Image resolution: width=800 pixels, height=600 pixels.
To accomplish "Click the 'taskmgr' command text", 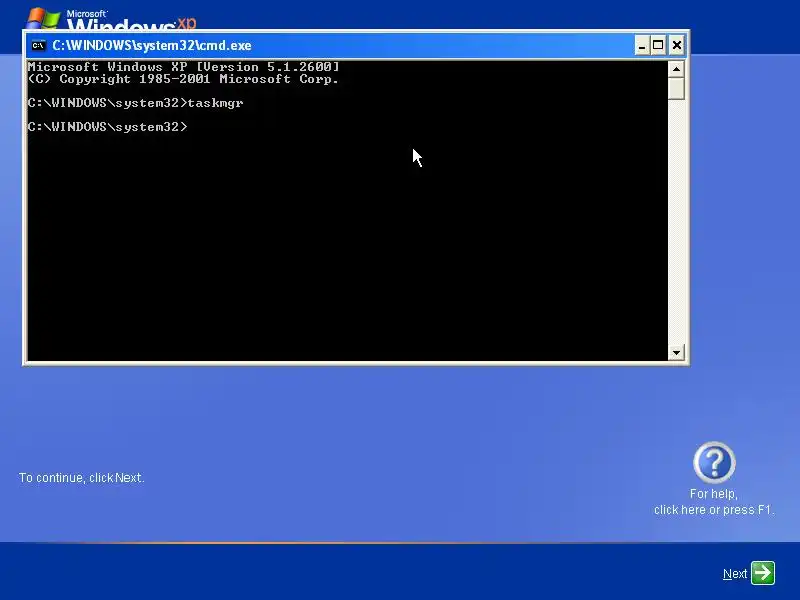I will (215, 103).
